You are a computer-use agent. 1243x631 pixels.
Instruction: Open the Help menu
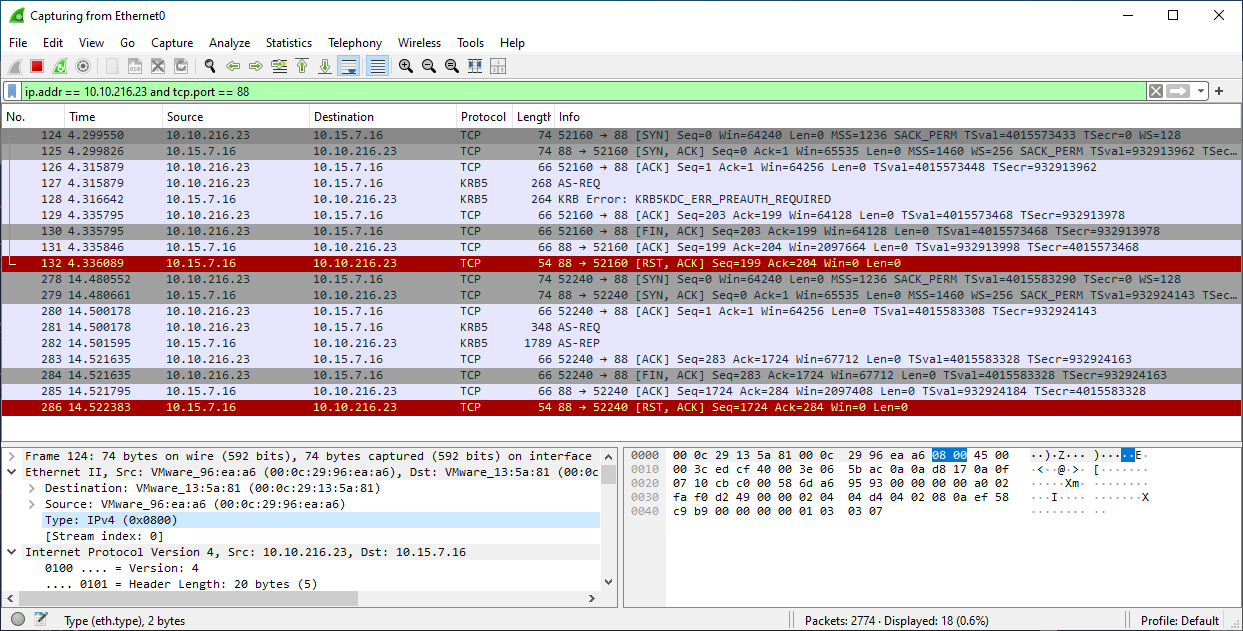pos(512,43)
